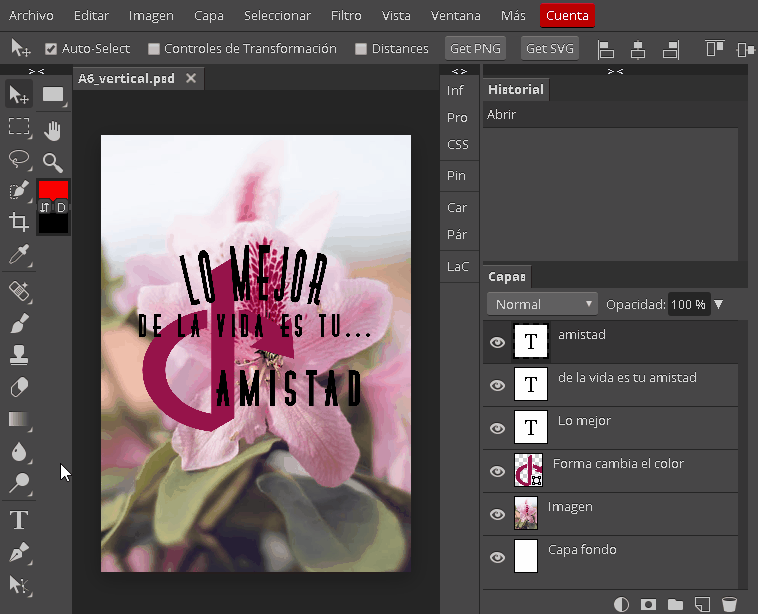Open the Filtro menu
The height and width of the screenshot is (614, 758).
pyautogui.click(x=346, y=16)
